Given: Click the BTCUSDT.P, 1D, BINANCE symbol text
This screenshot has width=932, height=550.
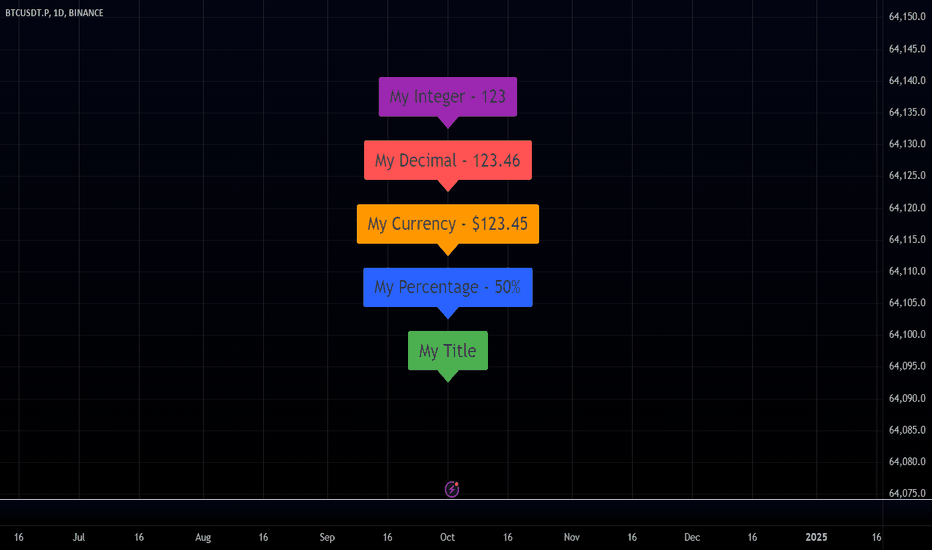Looking at the screenshot, I should [x=54, y=12].
